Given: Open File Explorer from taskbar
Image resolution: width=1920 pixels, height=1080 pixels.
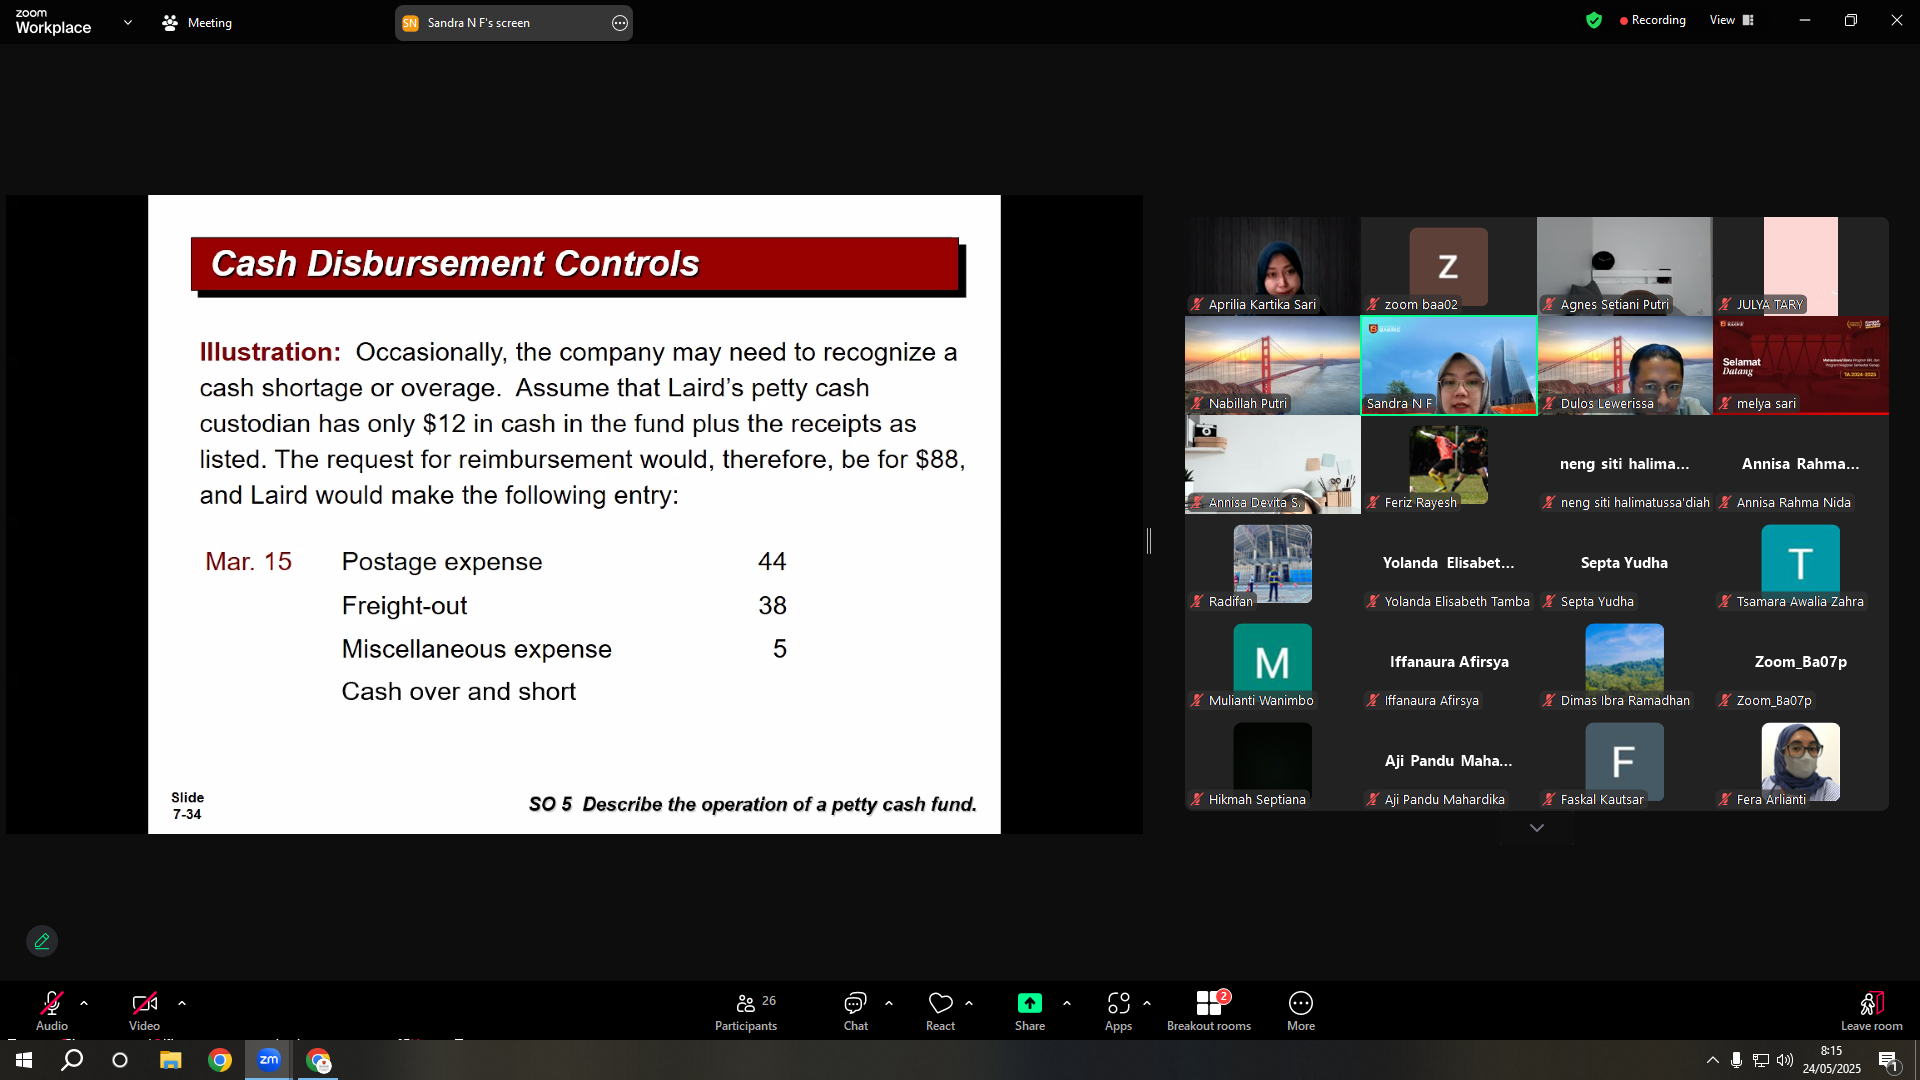Looking at the screenshot, I should click(170, 1060).
